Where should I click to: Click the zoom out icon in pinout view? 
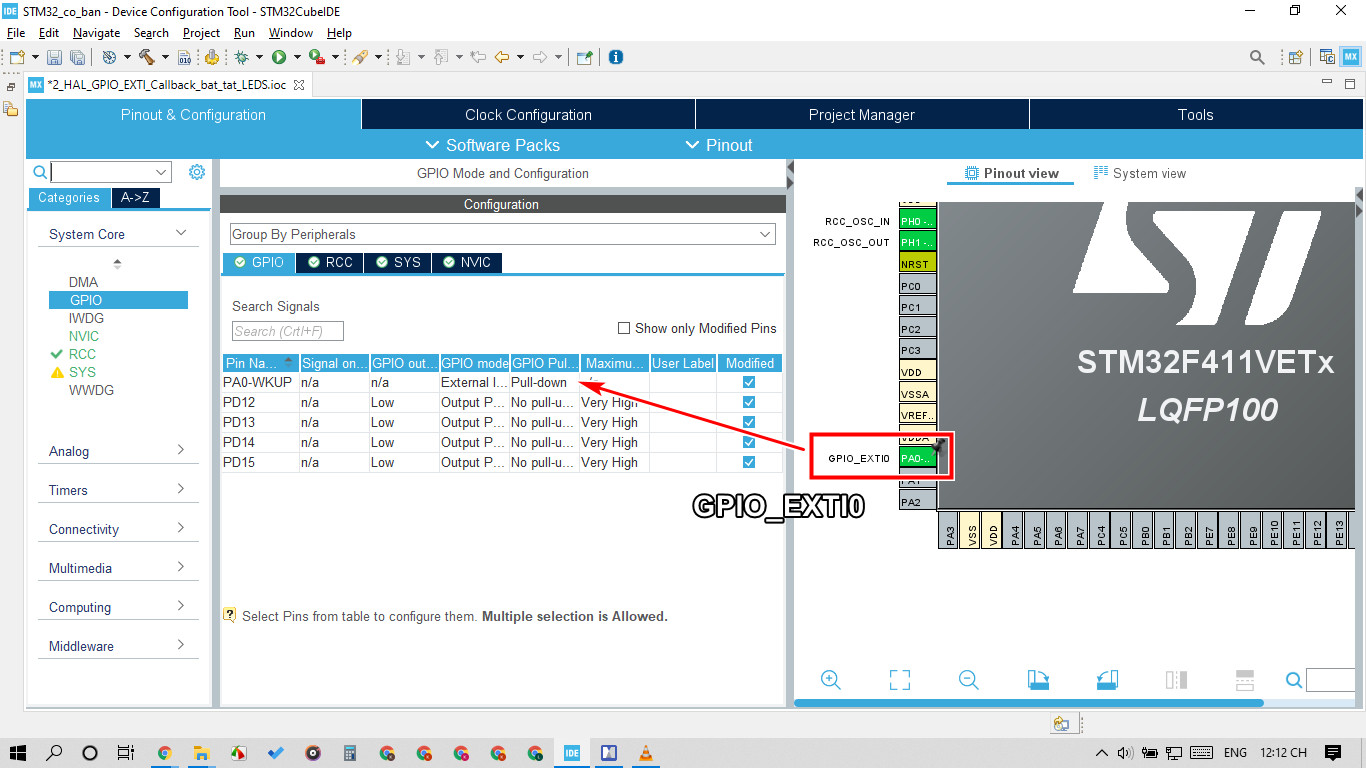[968, 680]
